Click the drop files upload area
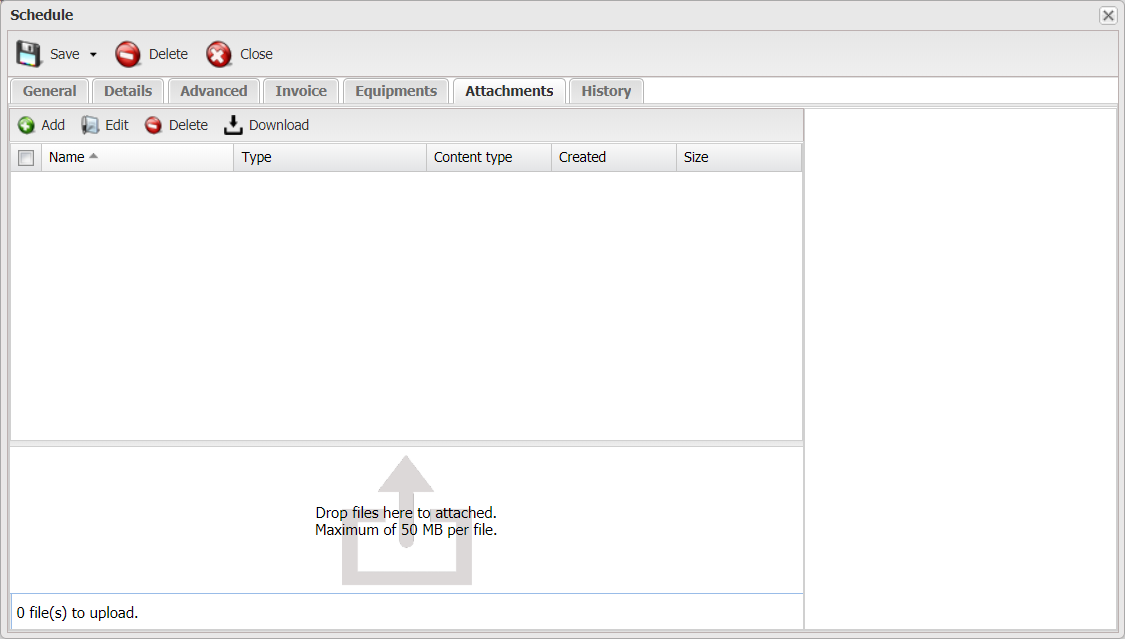This screenshot has width=1125, height=639. [x=406, y=521]
